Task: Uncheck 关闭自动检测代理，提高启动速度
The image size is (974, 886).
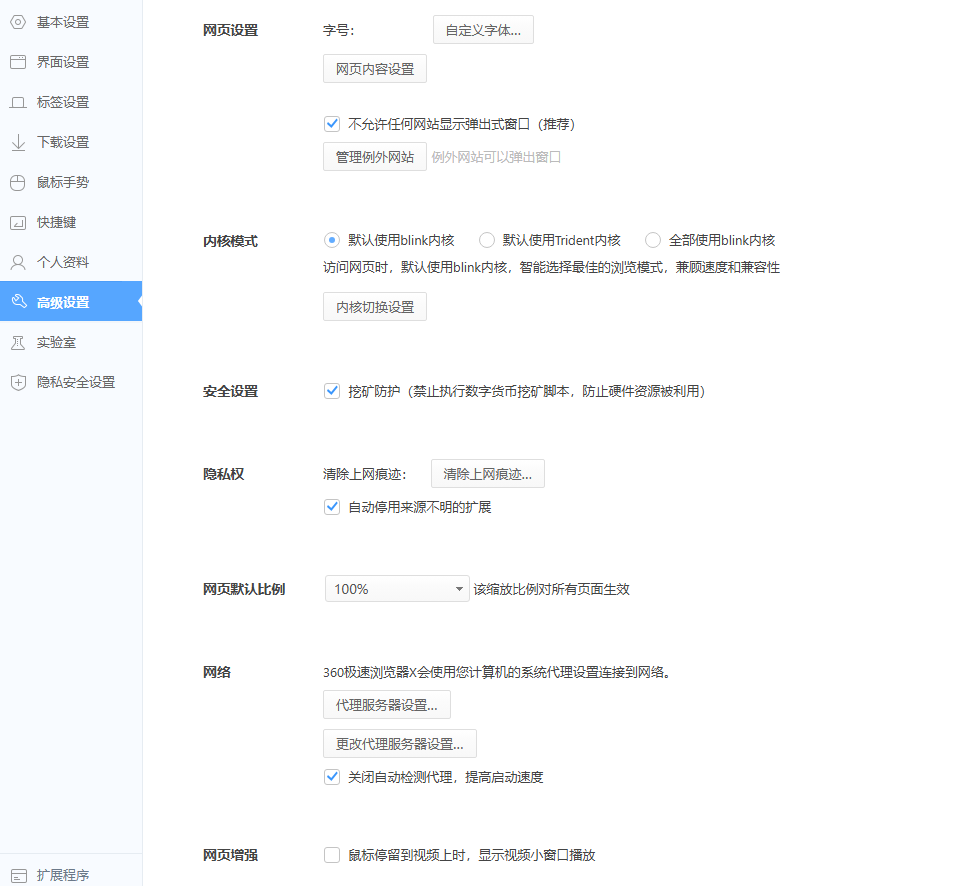Action: pyautogui.click(x=332, y=777)
